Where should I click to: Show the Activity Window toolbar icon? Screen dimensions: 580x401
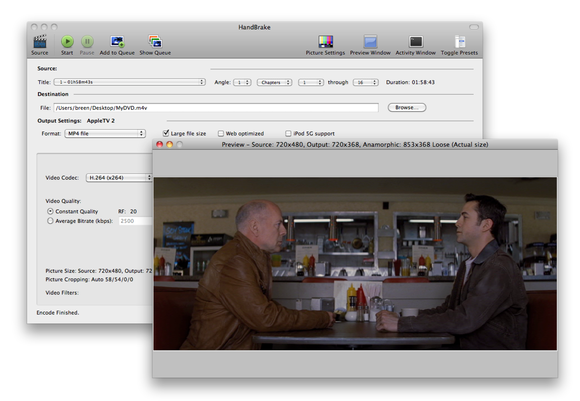(416, 41)
